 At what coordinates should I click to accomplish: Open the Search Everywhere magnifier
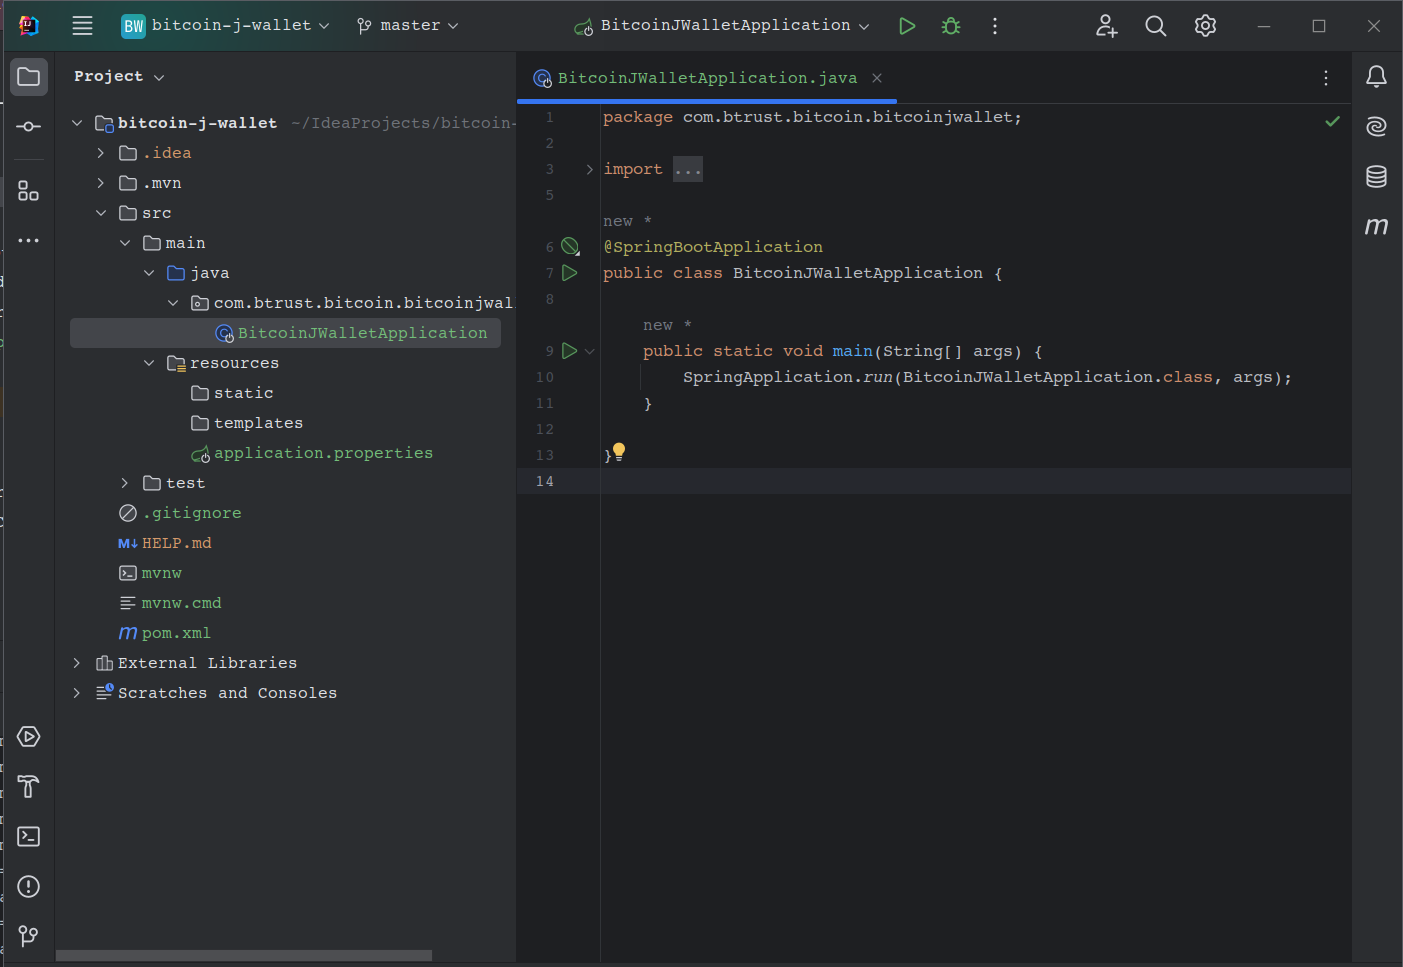[x=1155, y=25]
